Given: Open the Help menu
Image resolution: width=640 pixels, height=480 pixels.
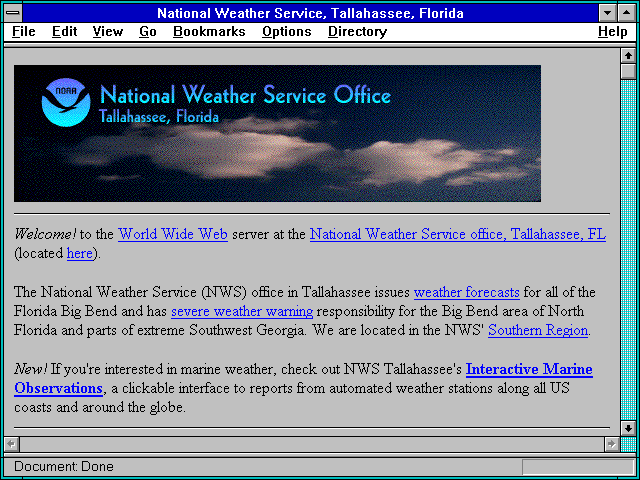Looking at the screenshot, I should (x=613, y=31).
